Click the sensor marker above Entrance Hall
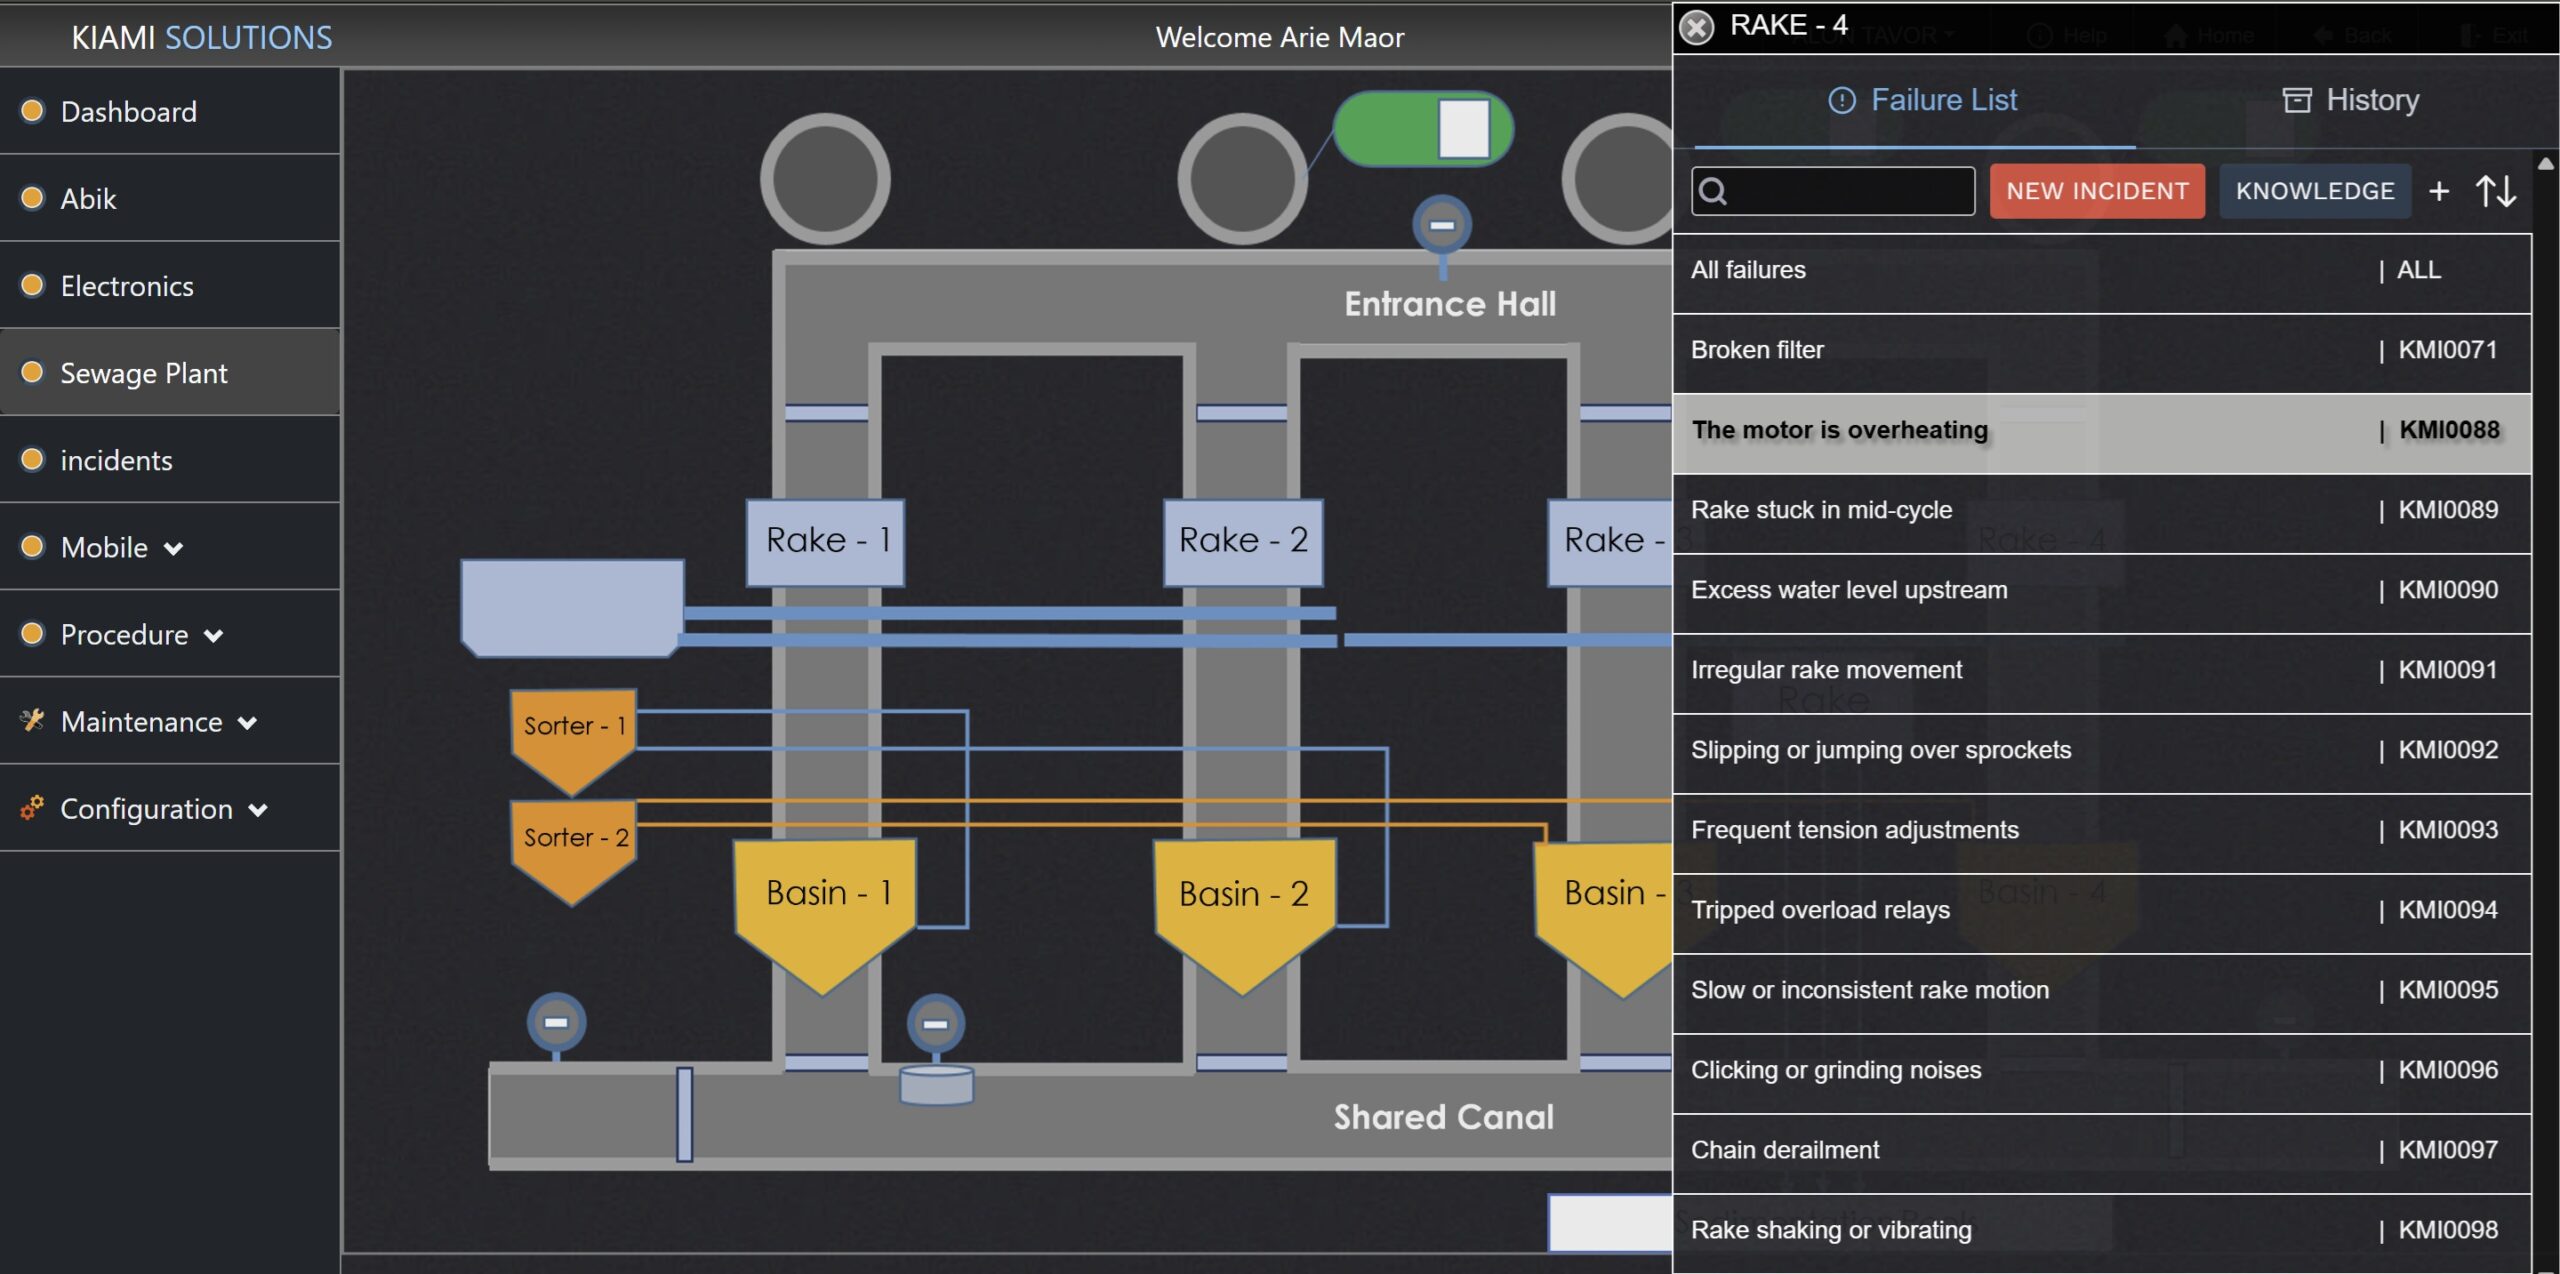The image size is (2560, 1274). (x=1441, y=225)
